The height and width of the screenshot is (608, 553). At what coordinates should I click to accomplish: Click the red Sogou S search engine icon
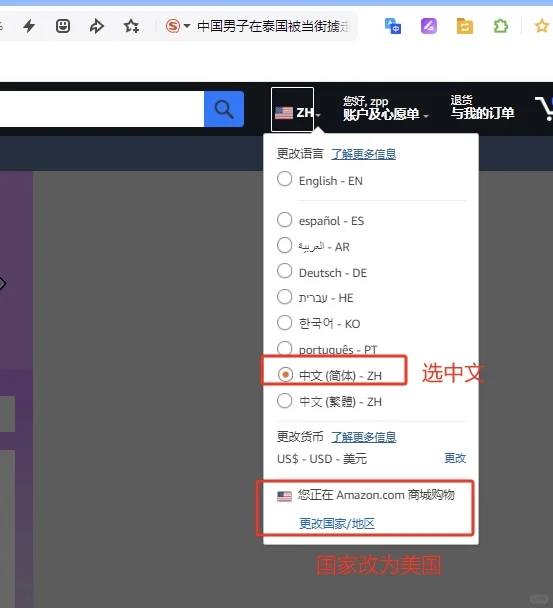click(173, 26)
